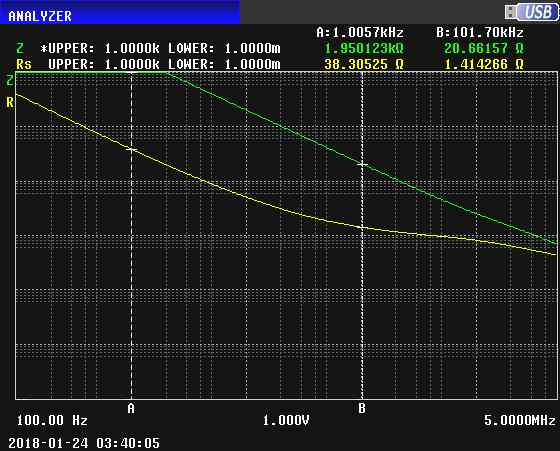560x451 pixels.
Task: Click cursor B crosshair on Z curve
Action: click(362, 164)
